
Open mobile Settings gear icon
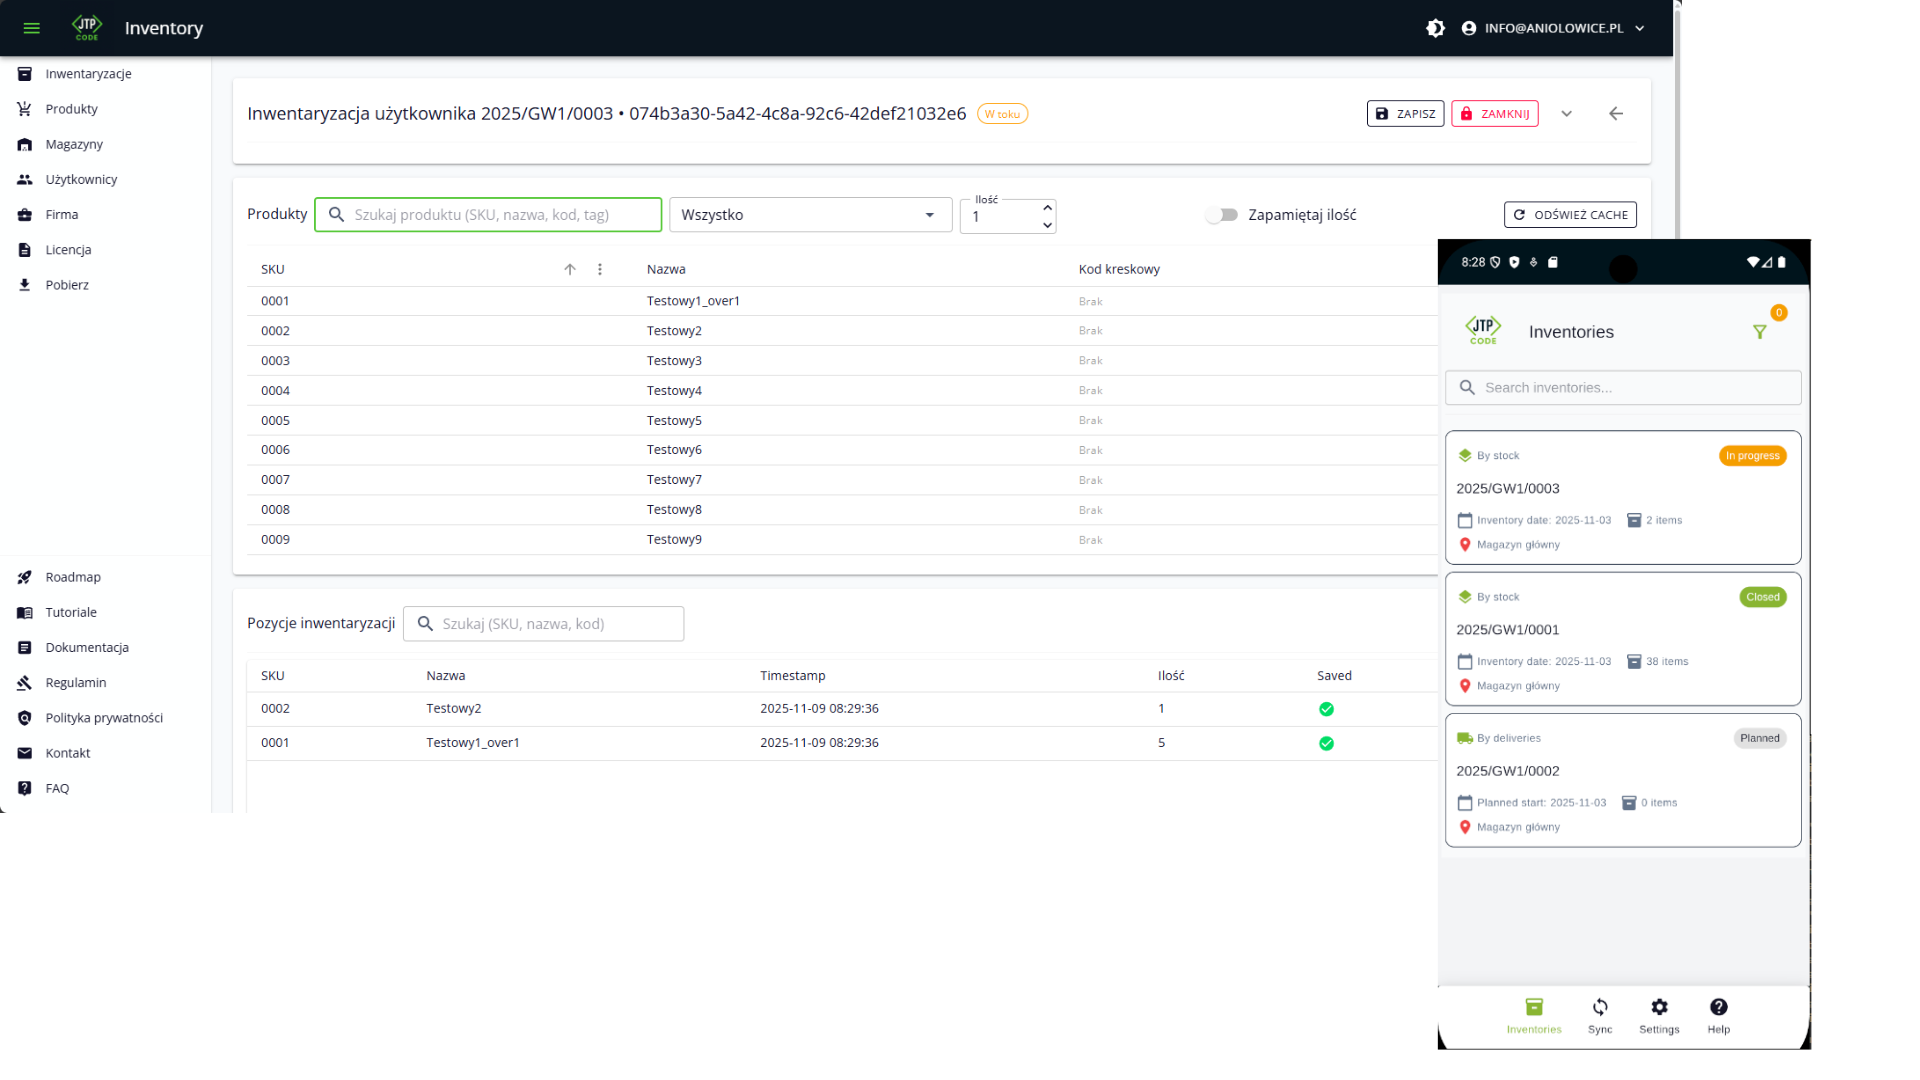click(x=1659, y=1008)
